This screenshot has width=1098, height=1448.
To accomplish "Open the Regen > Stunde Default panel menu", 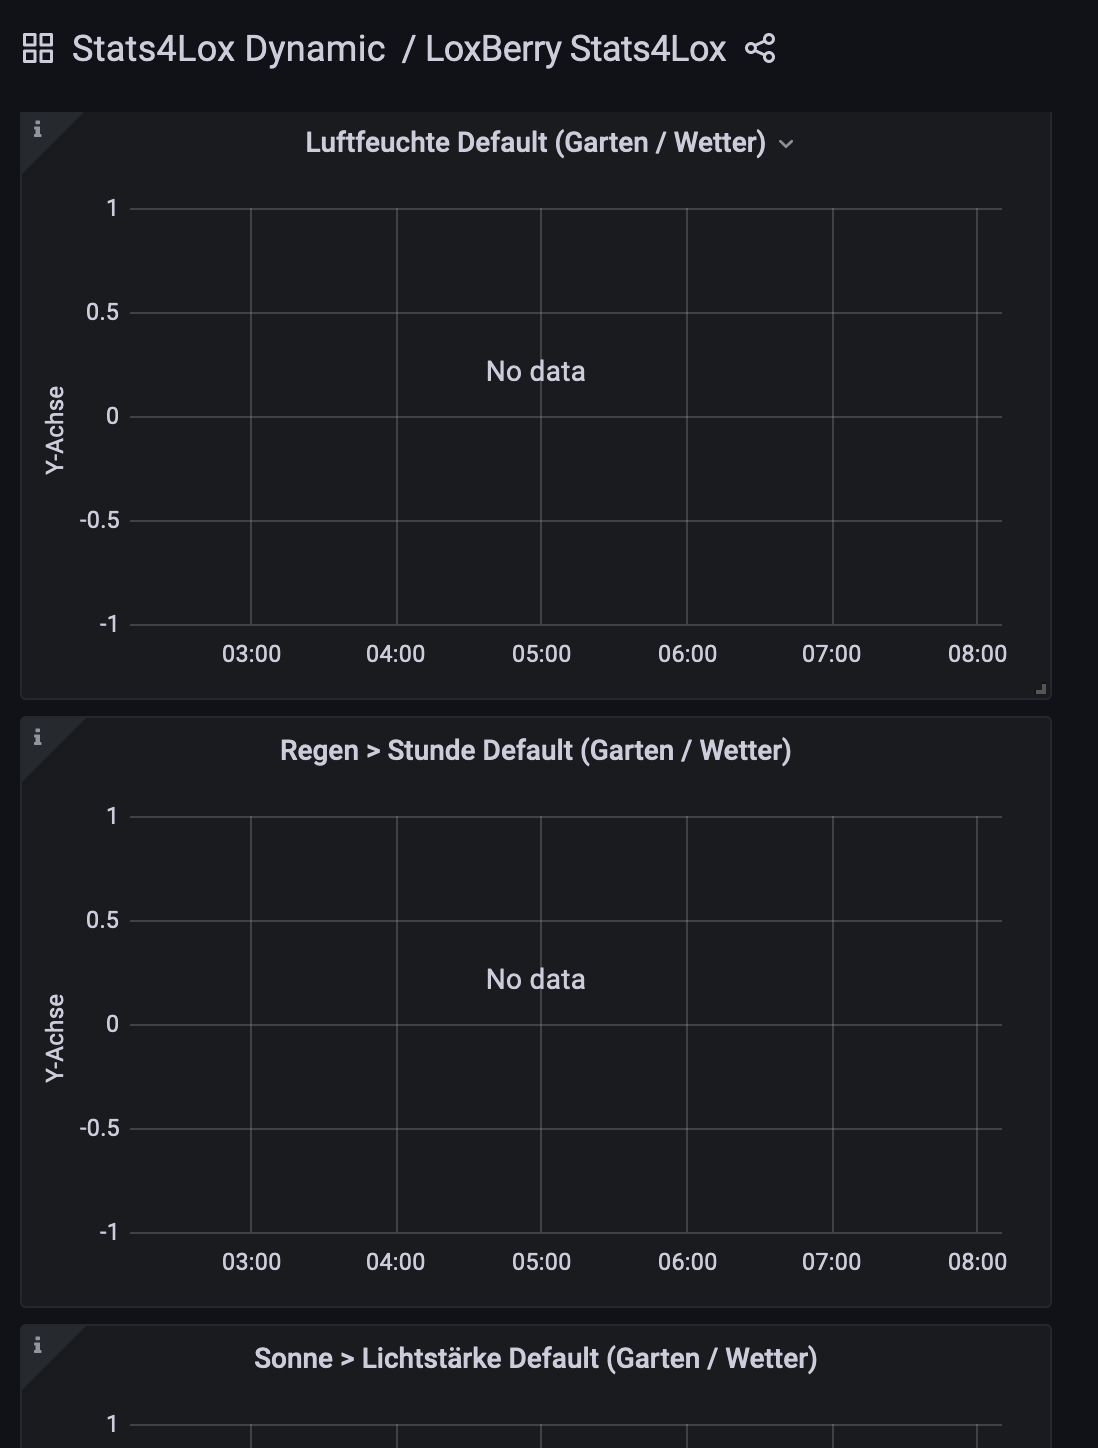I will [x=535, y=750].
